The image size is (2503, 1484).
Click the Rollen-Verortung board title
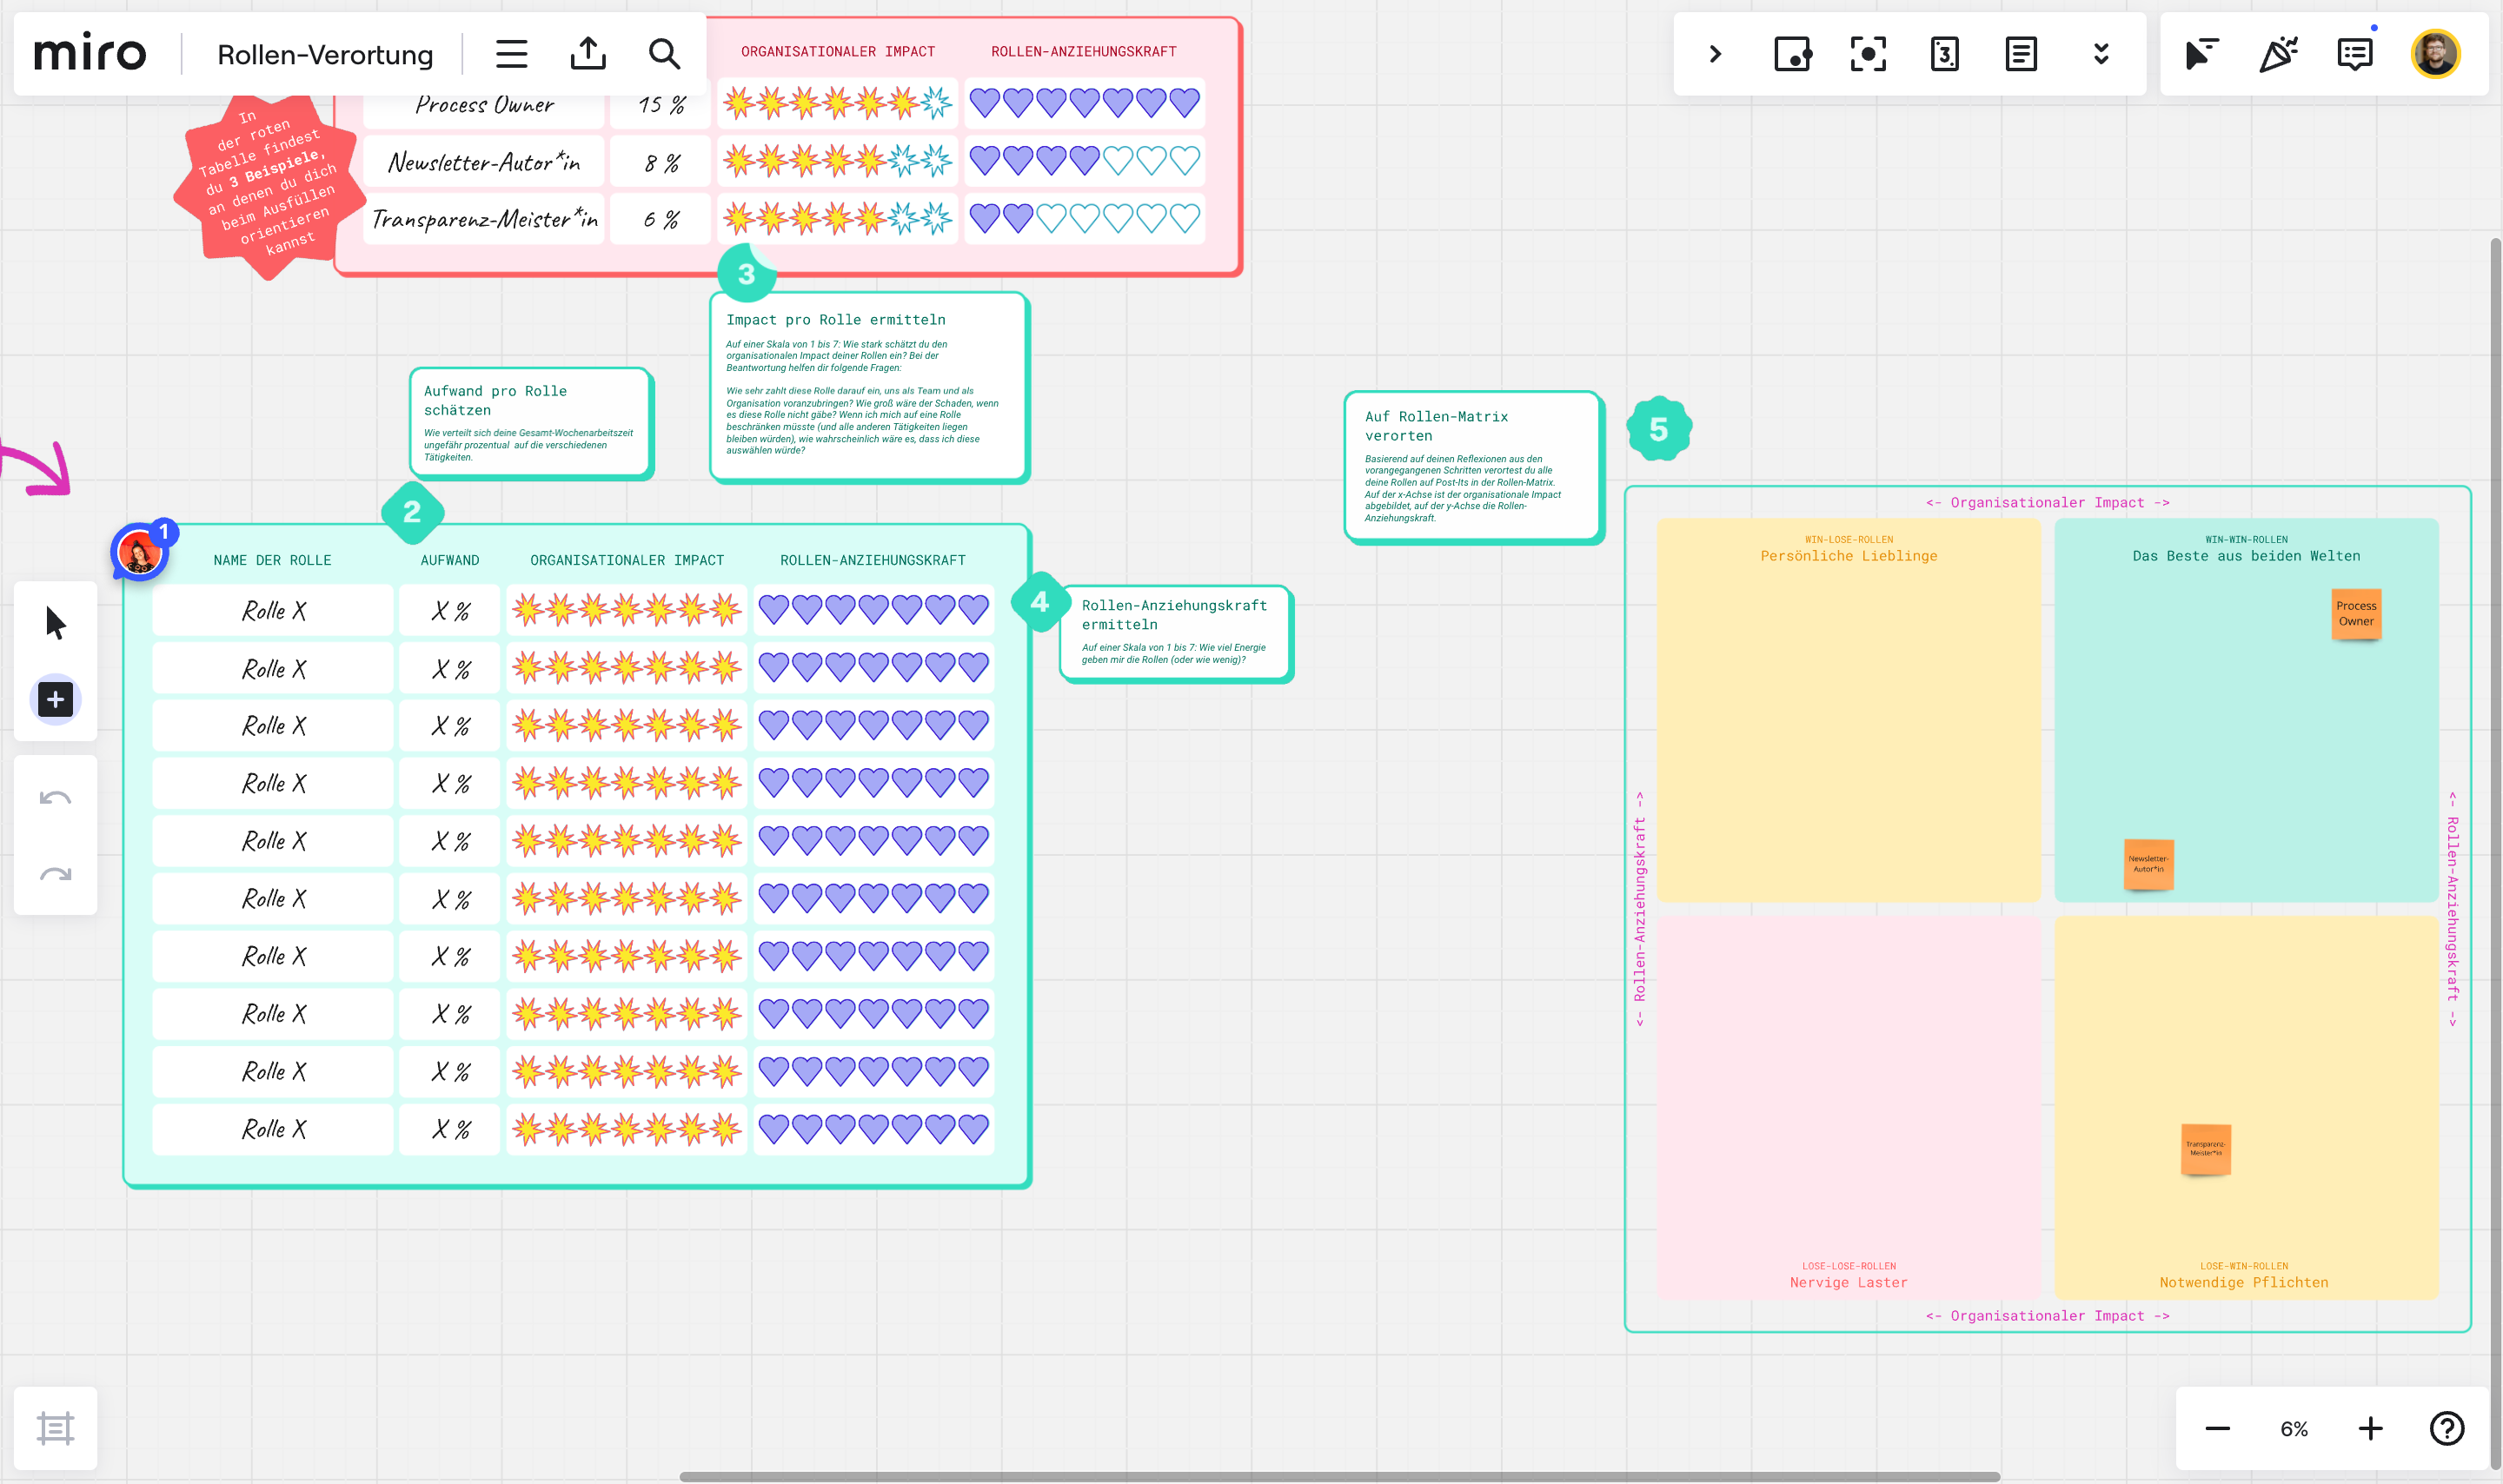[325, 54]
